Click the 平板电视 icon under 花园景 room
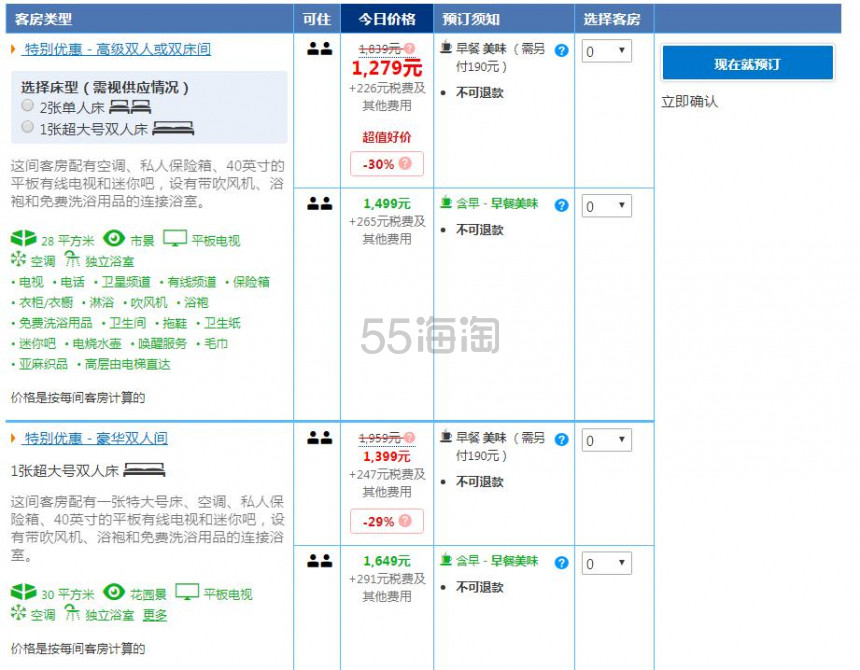The width and height of the screenshot is (860, 670). pyautogui.click(x=186, y=593)
